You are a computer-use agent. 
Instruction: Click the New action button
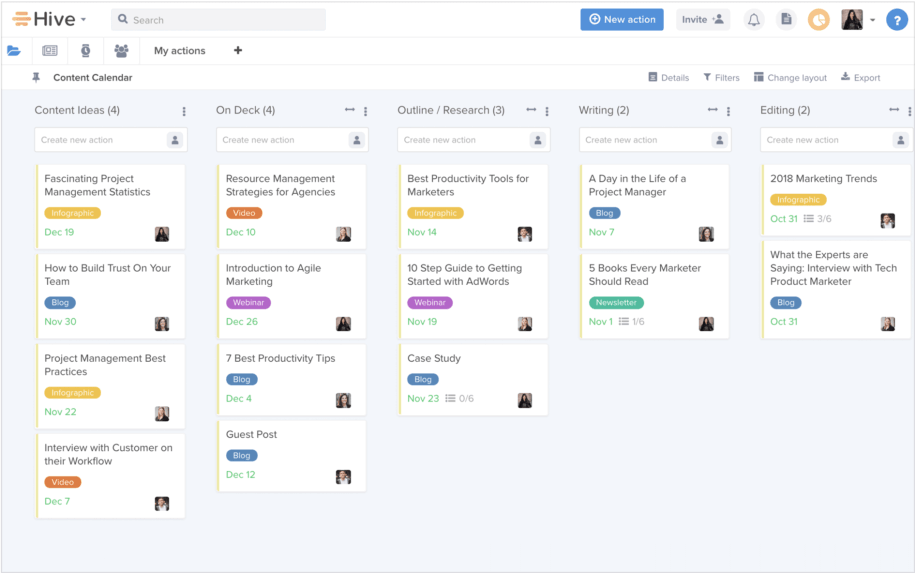click(x=622, y=20)
